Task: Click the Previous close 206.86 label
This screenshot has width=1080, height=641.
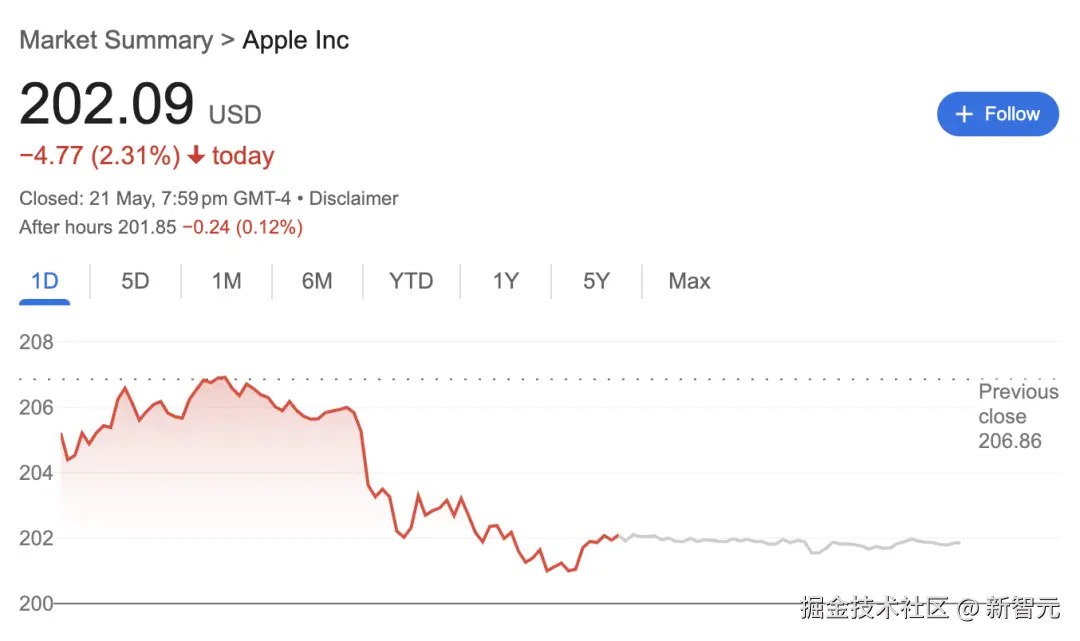Action: click(1017, 416)
